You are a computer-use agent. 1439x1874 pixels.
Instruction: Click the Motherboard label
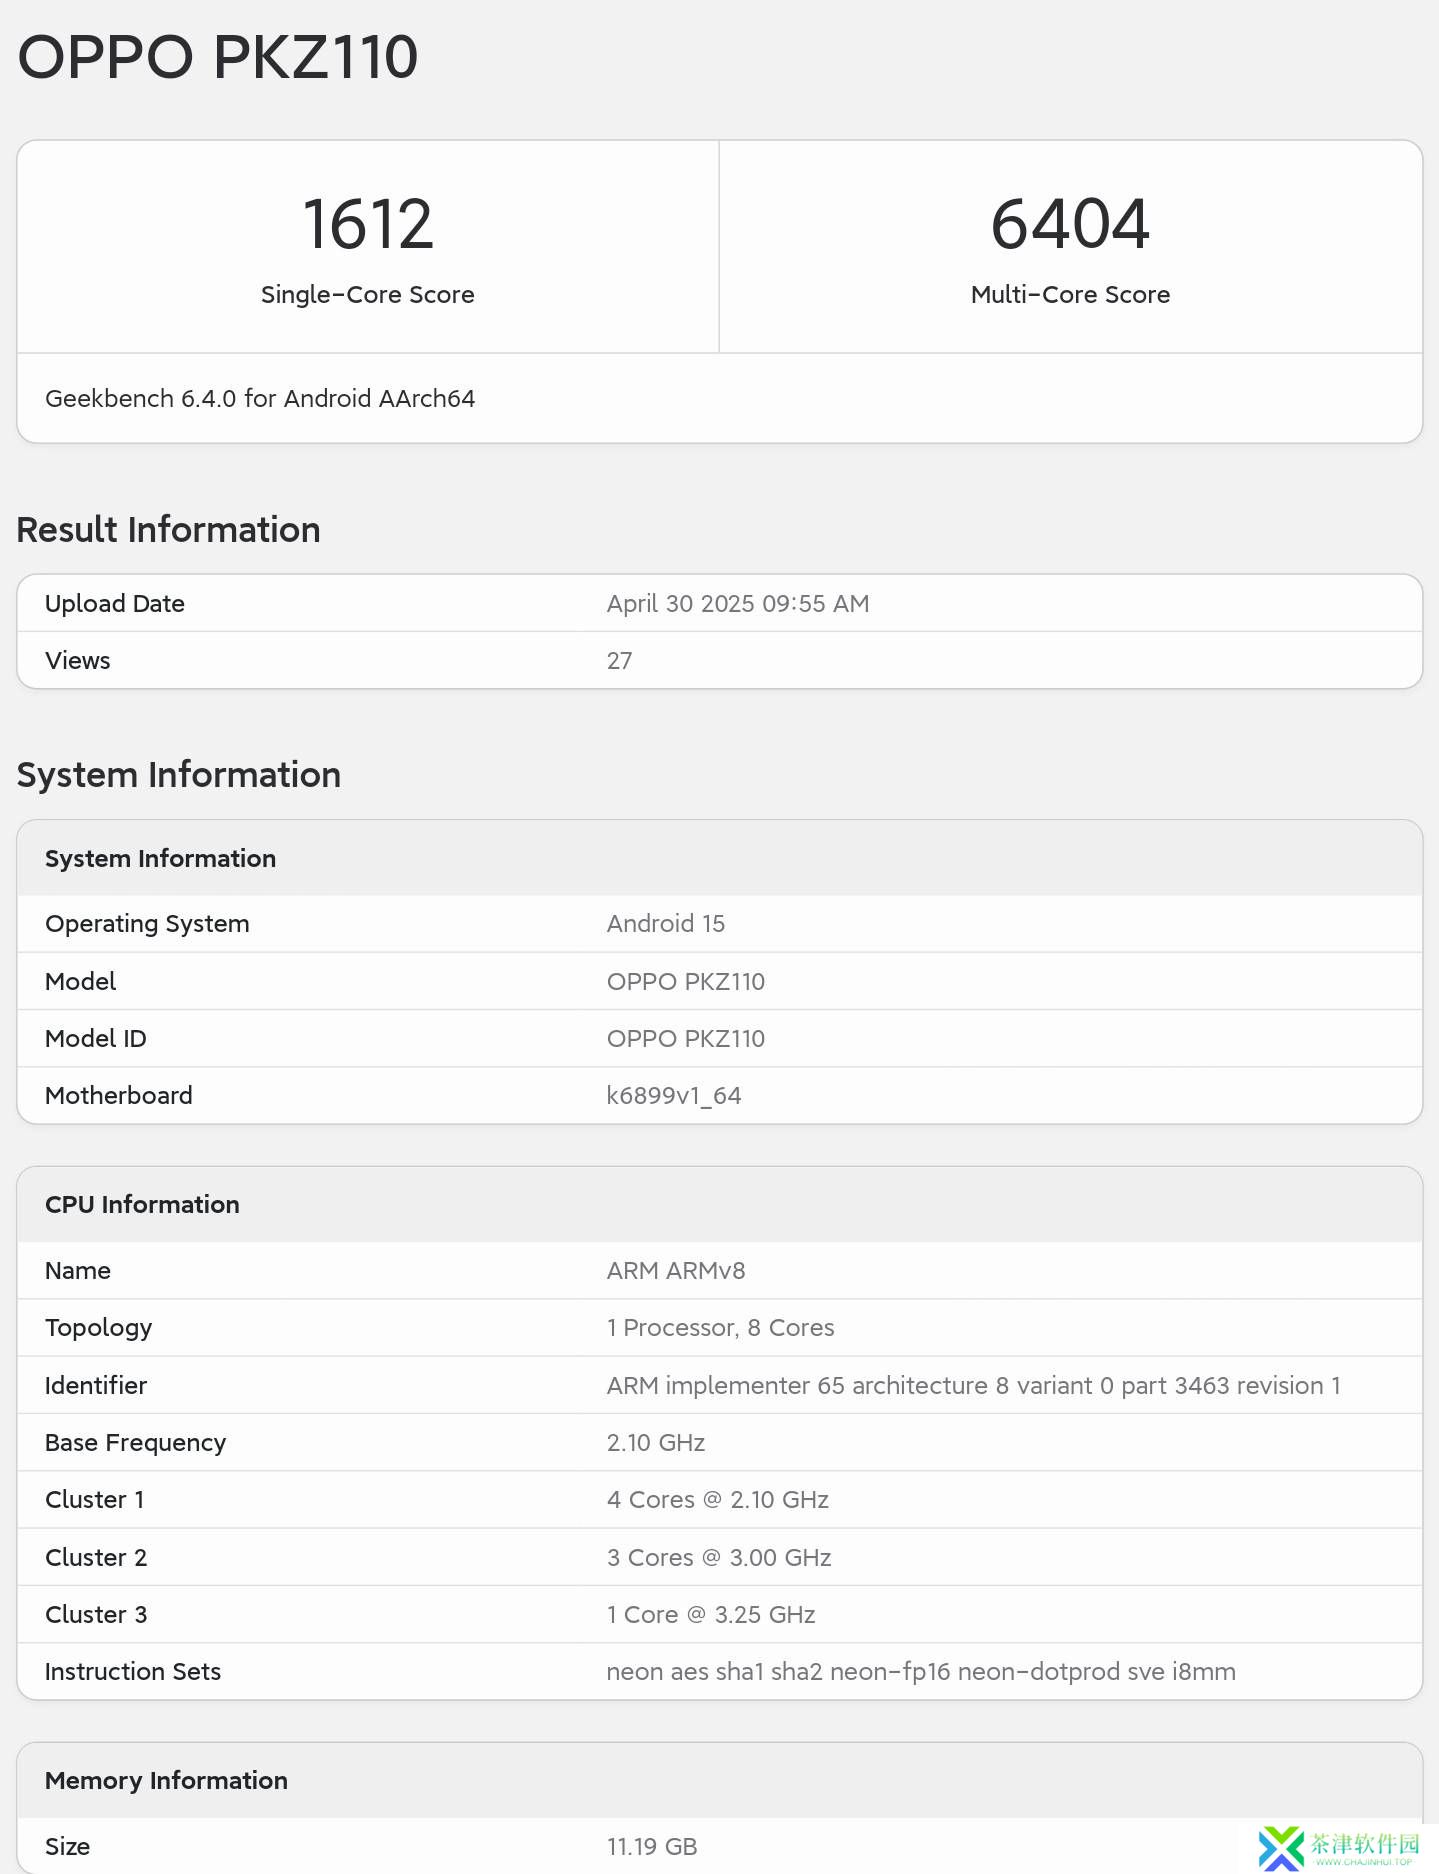[119, 1096]
